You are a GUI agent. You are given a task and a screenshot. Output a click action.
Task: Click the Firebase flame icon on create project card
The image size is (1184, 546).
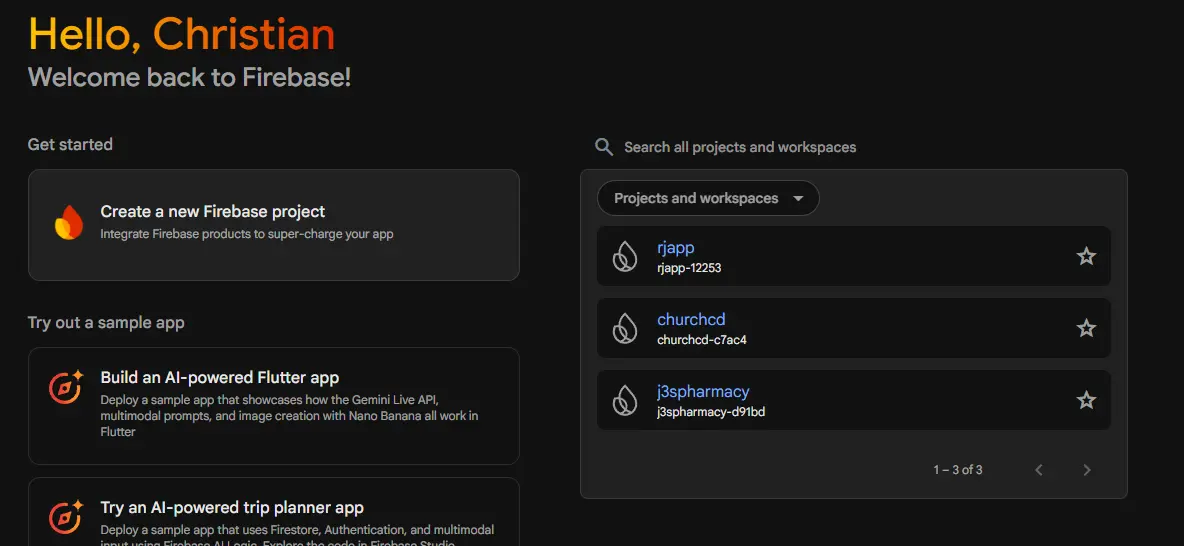pyautogui.click(x=69, y=223)
